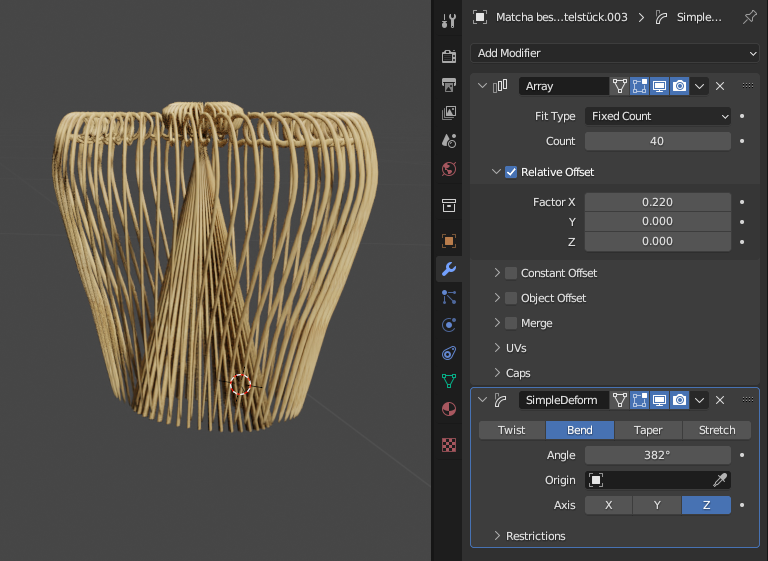This screenshot has height=561, width=768.
Task: Toggle Array modifier render visibility
Action: pos(680,86)
